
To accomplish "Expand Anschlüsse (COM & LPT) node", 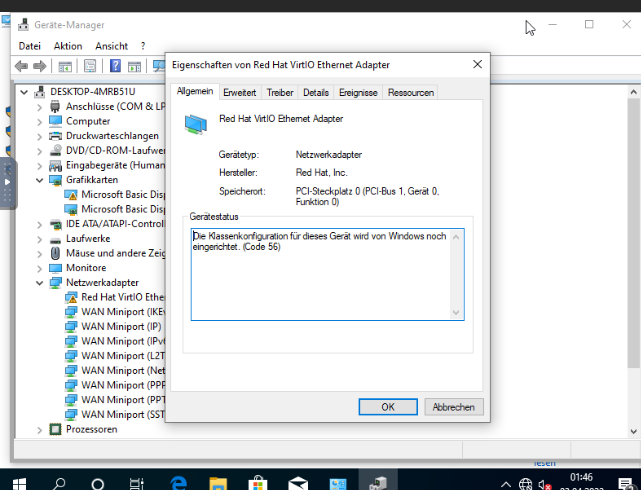I will click(39, 107).
